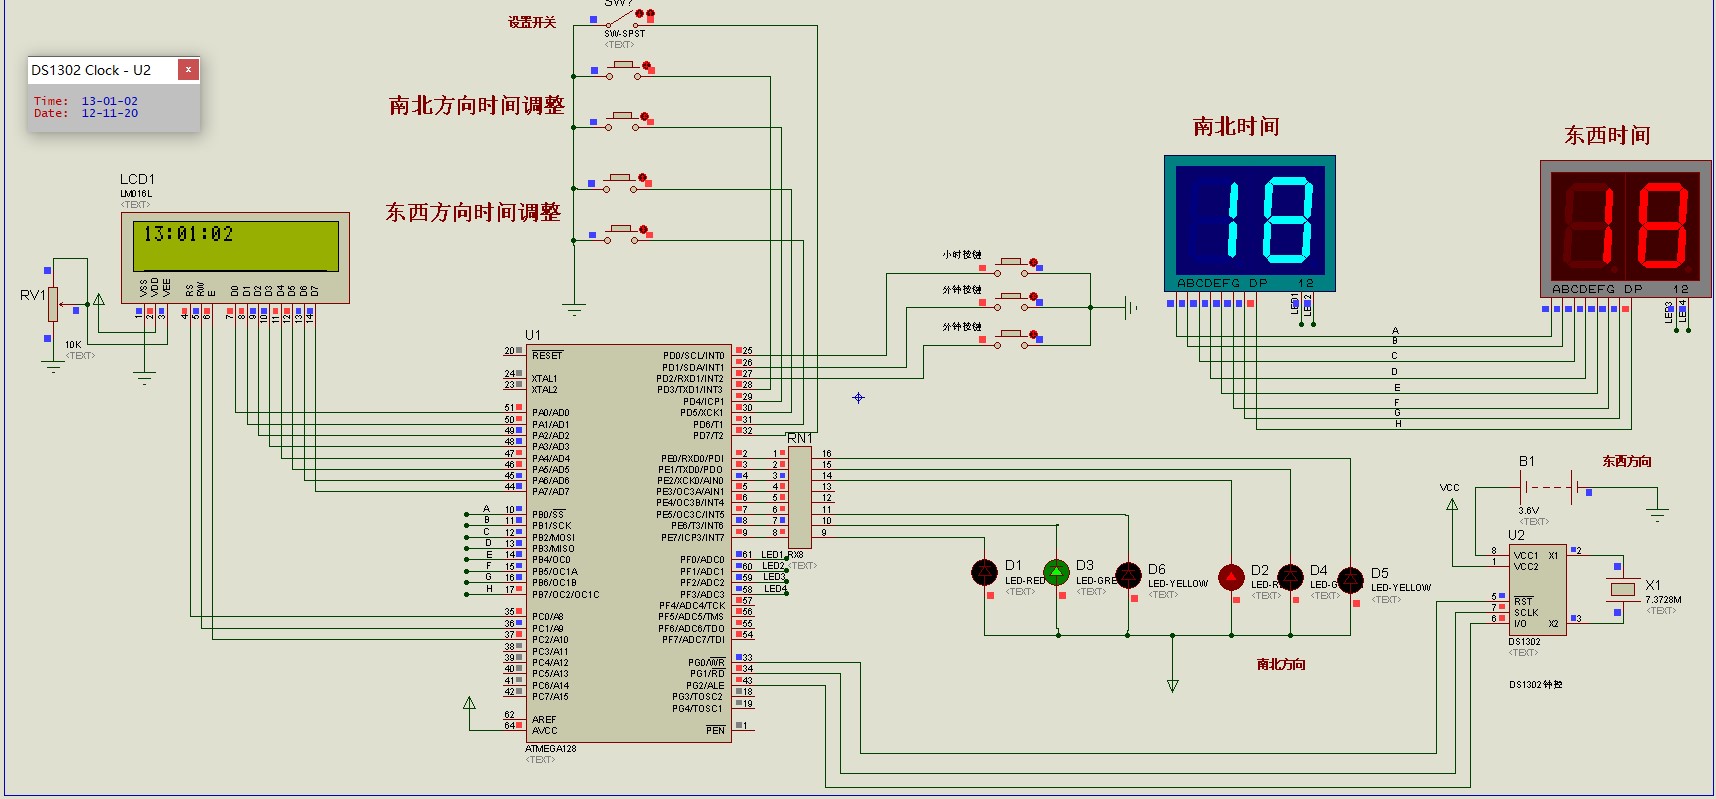Click the 7.3728M crystal frequency value

[1663, 600]
